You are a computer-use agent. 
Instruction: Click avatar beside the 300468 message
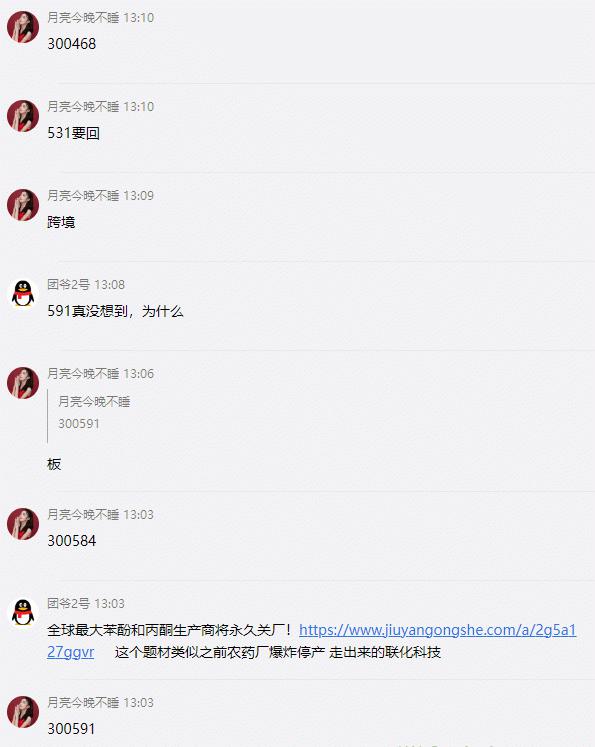[x=23, y=27]
